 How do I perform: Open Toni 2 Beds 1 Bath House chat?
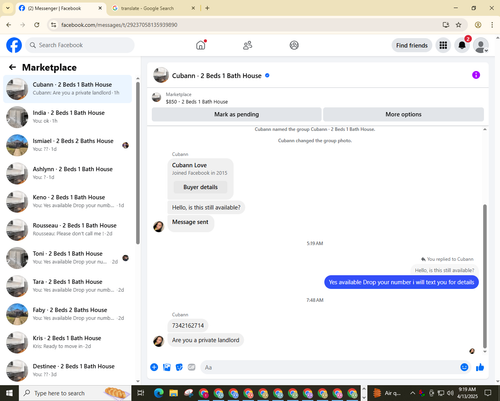[x=68, y=258]
